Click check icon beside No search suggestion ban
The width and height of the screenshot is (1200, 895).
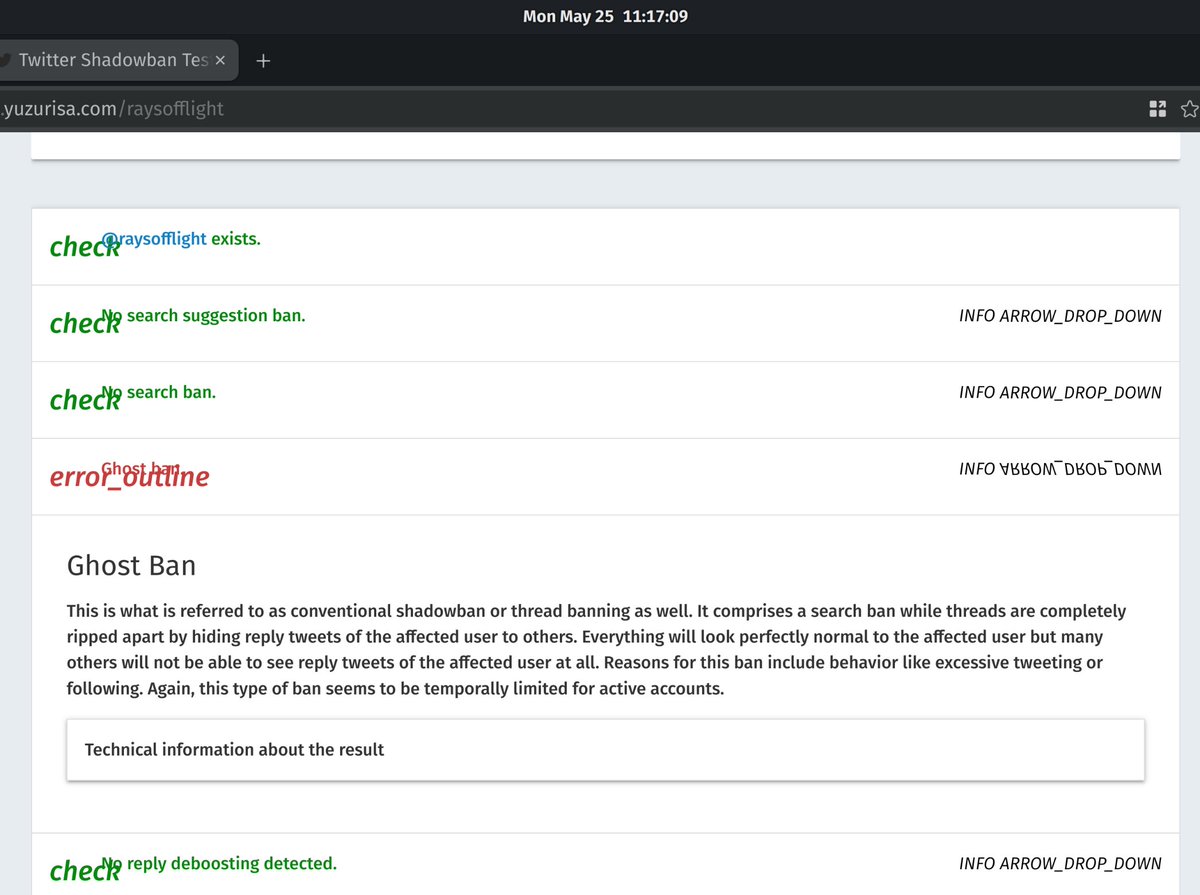pos(84,324)
